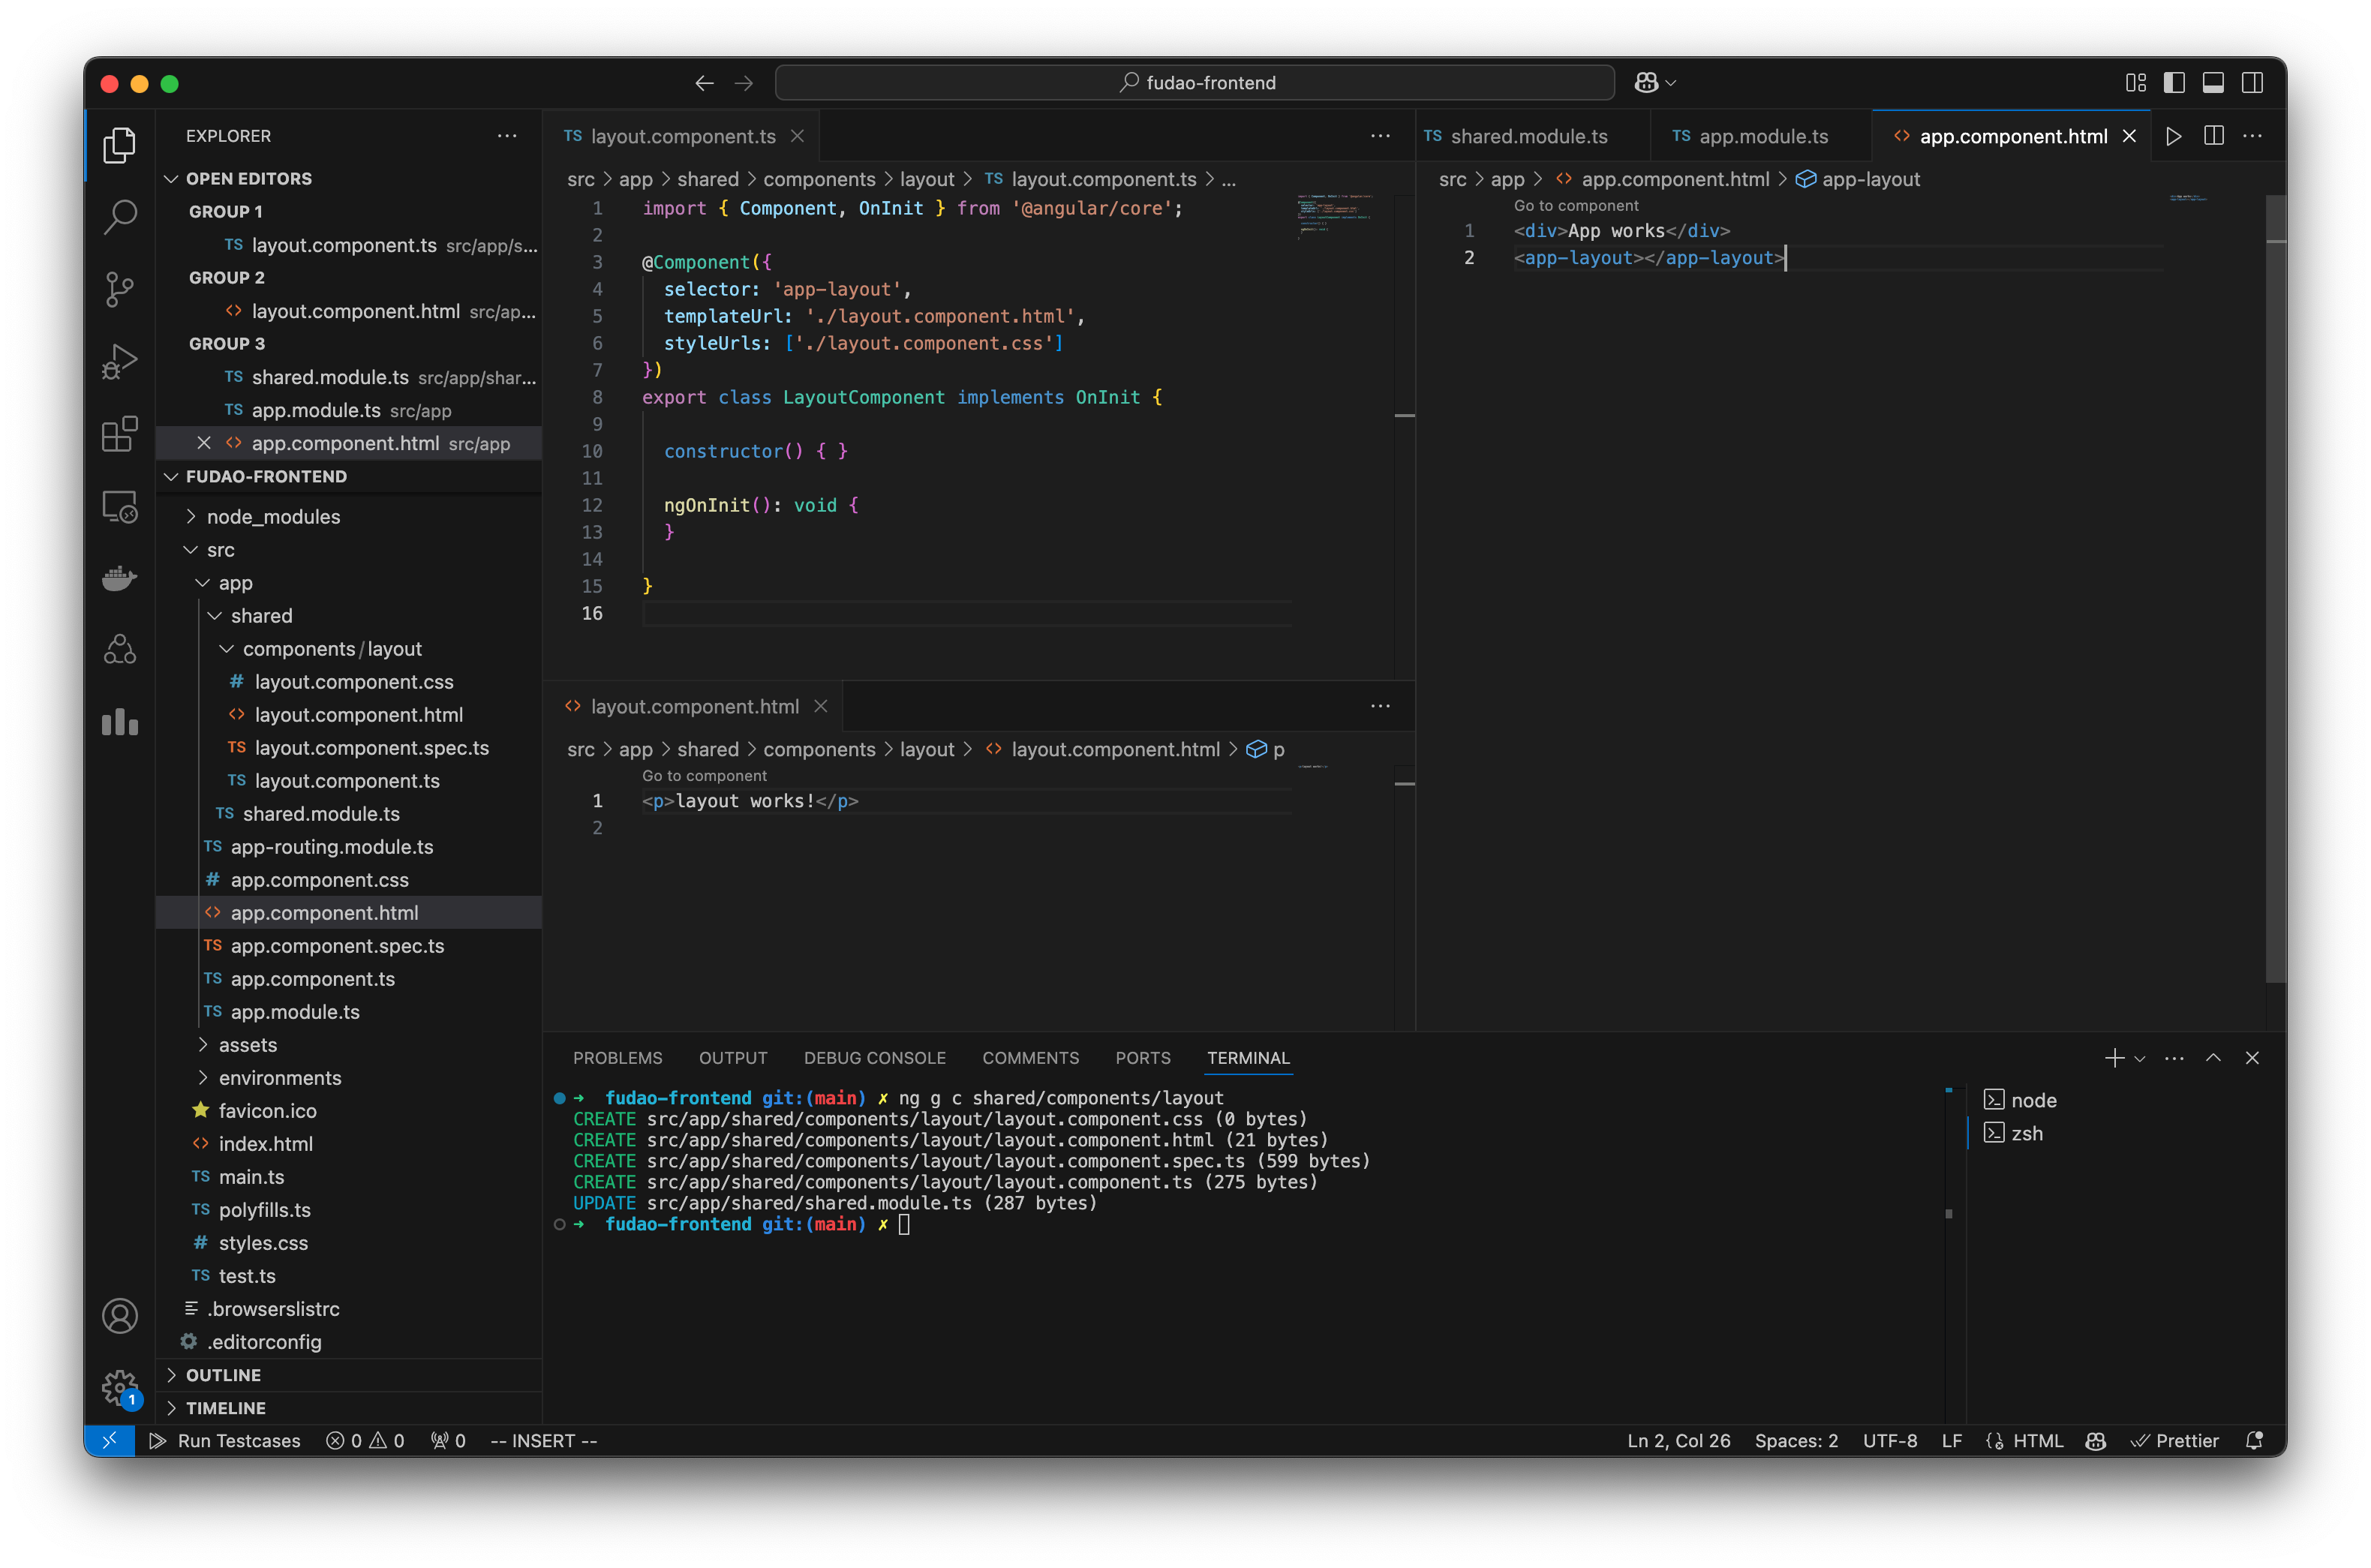
Task: Toggle the bottom panel visibility
Action: tap(2213, 83)
